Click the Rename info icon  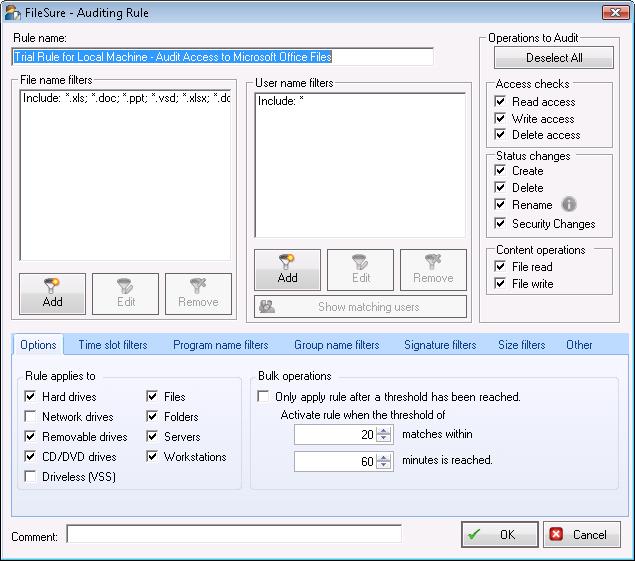click(569, 205)
